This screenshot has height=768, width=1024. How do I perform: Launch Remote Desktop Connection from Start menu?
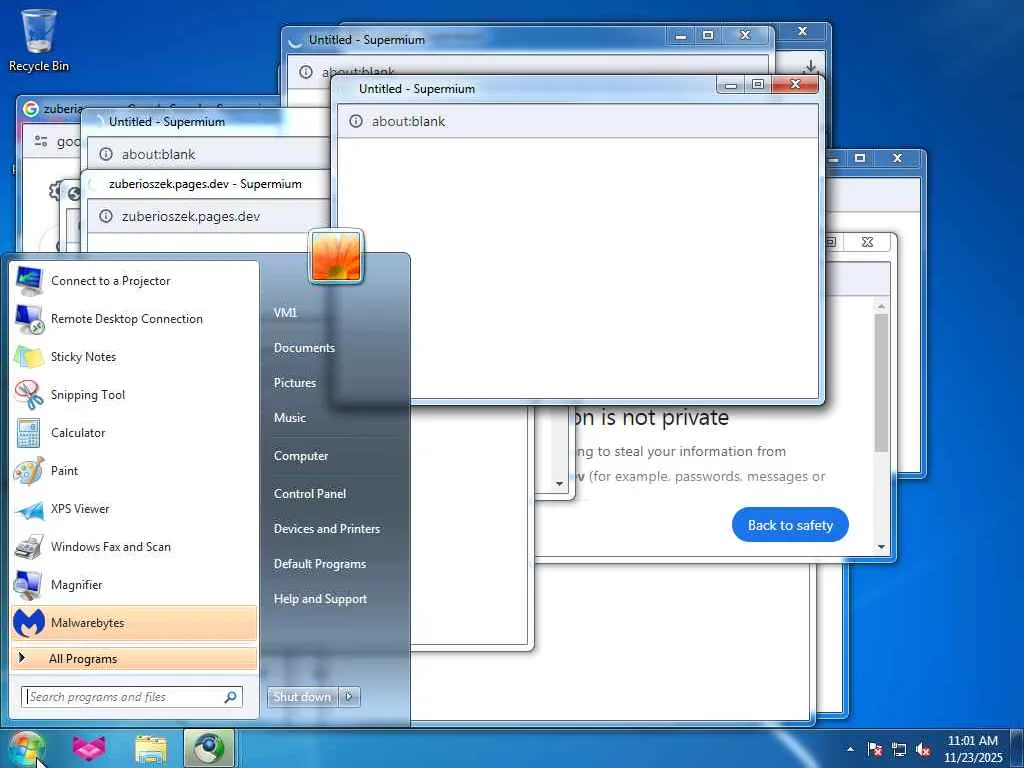[134, 319]
